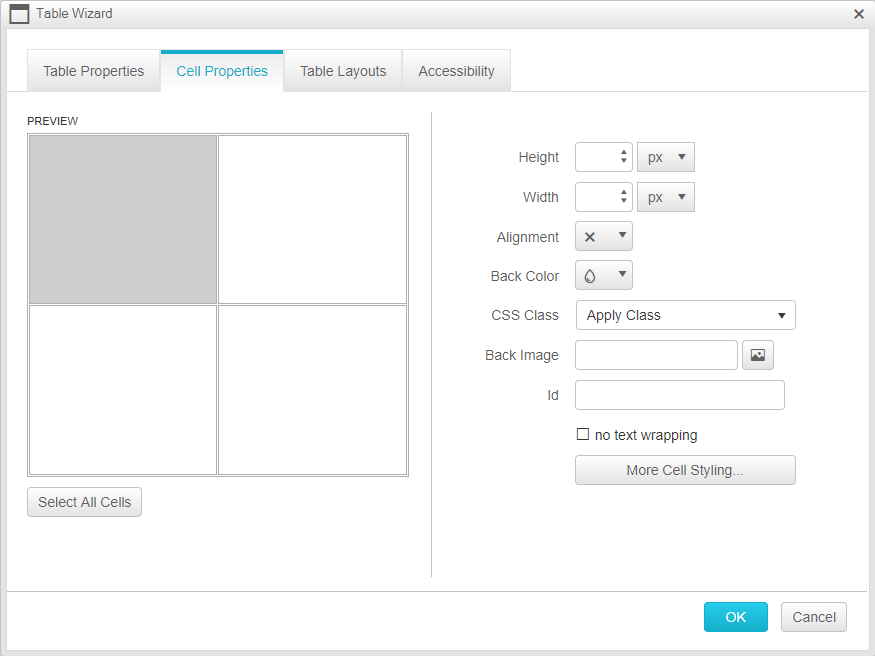Go to the Accessibility tab
The width and height of the screenshot is (875, 656).
point(456,71)
